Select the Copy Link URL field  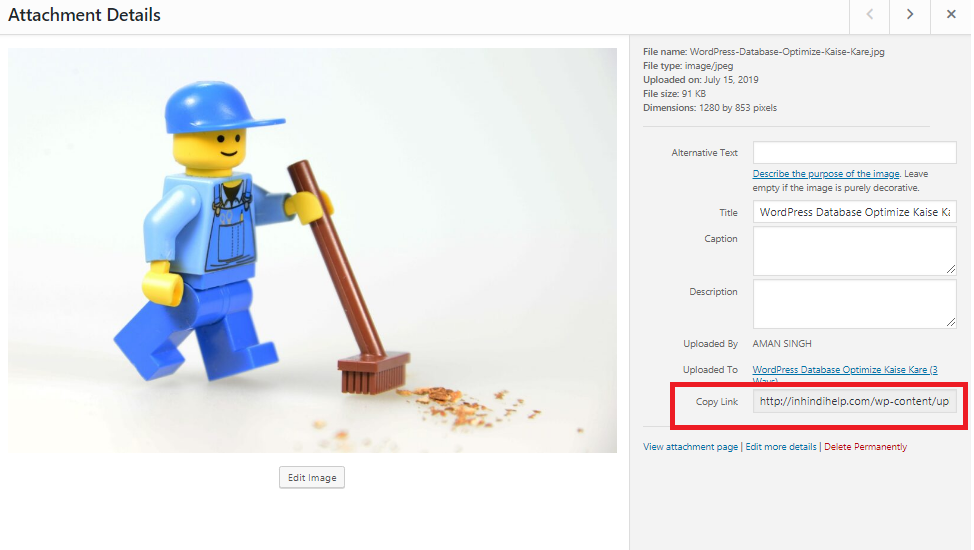pos(854,401)
